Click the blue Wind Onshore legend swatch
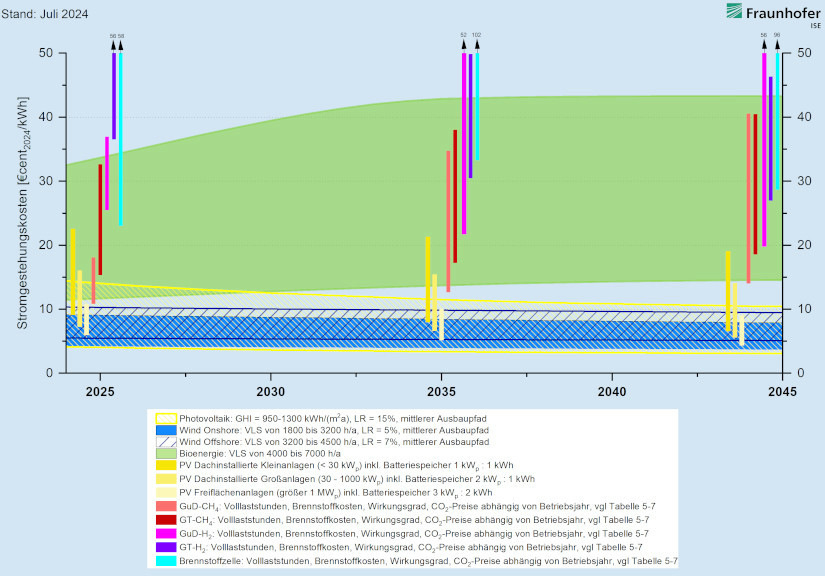 click(164, 430)
